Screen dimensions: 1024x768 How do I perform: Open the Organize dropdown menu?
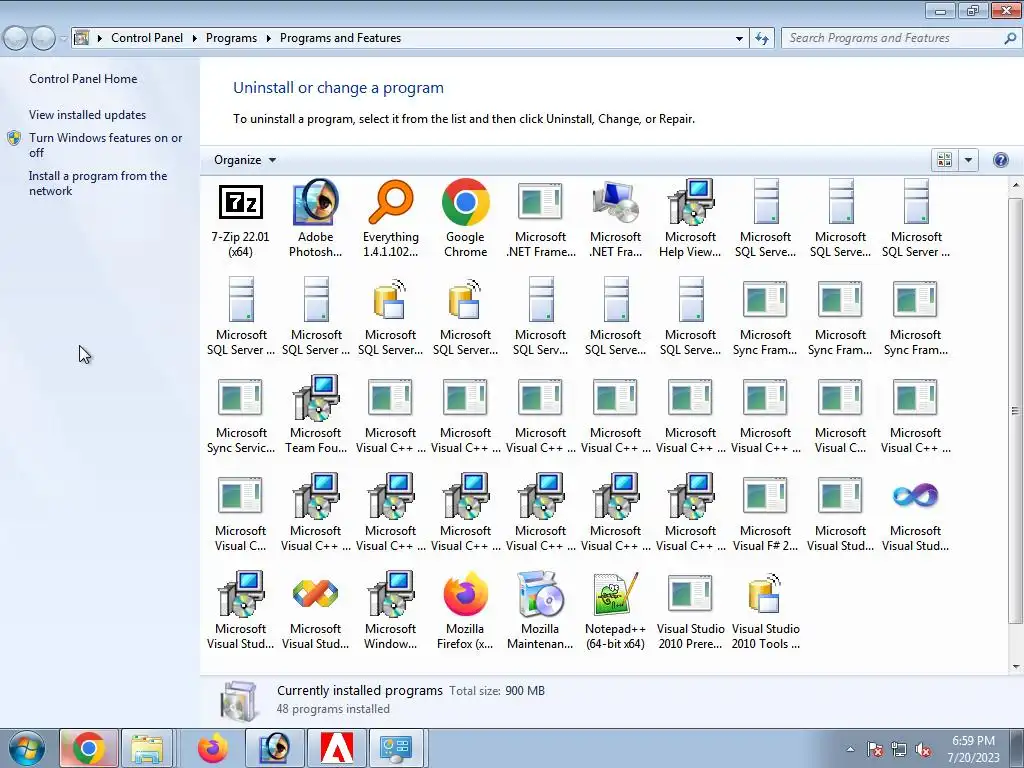245,160
